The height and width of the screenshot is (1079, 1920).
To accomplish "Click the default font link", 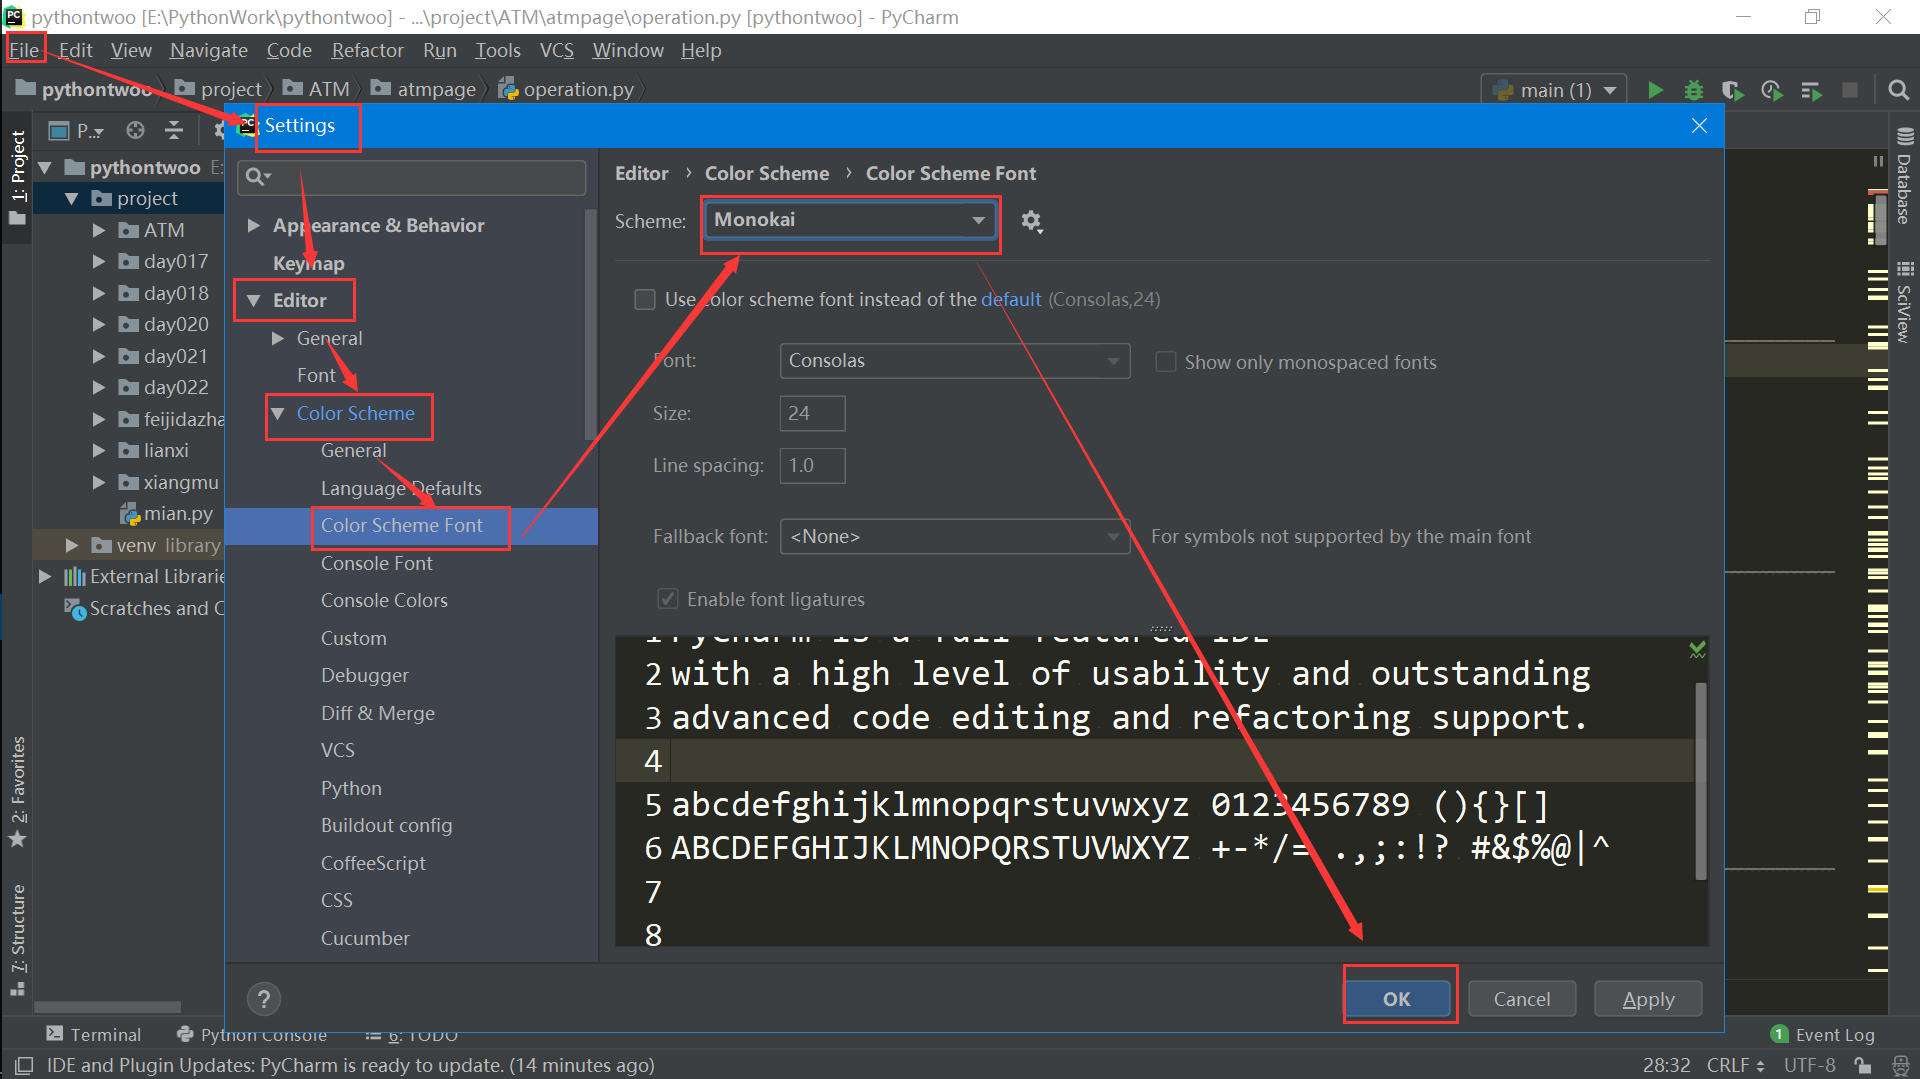I will (x=1011, y=300).
